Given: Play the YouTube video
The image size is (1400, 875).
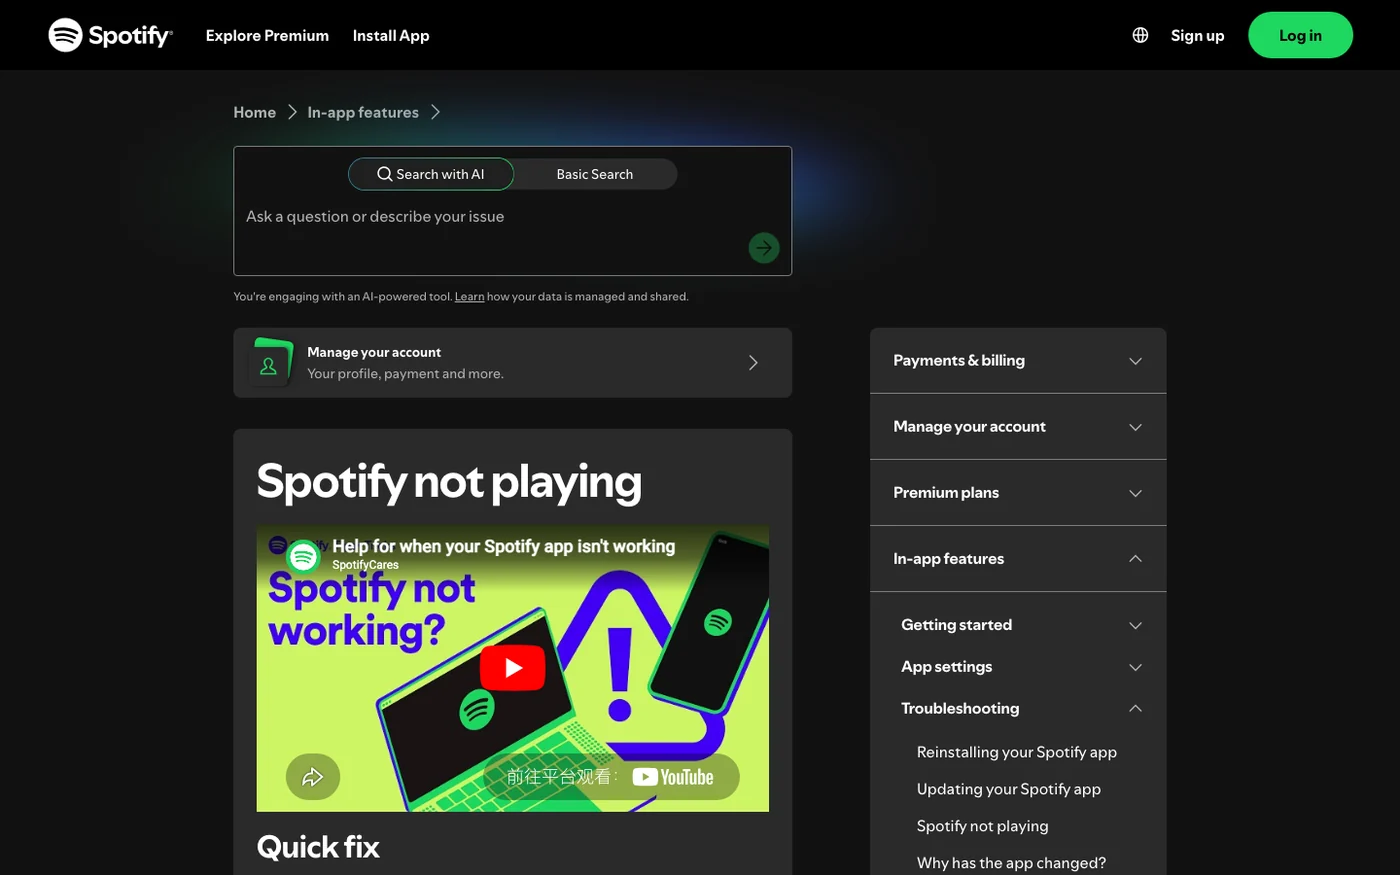Looking at the screenshot, I should tap(512, 667).
